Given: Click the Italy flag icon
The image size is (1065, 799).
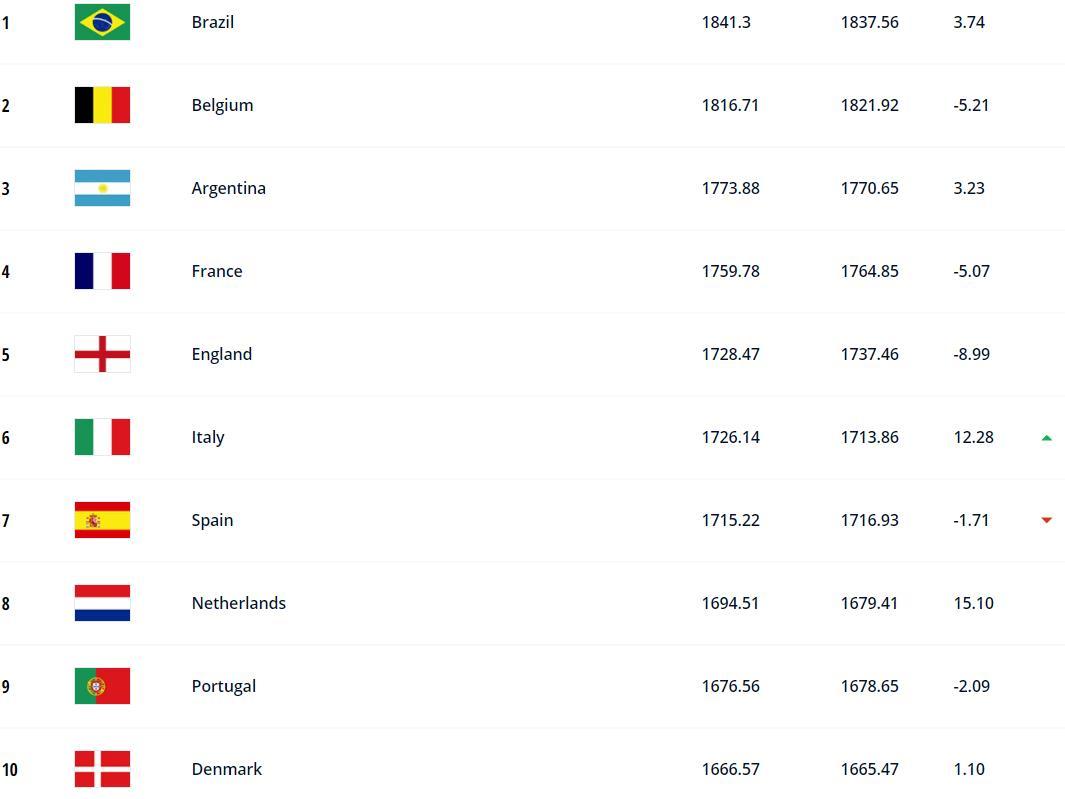Looking at the screenshot, I should coord(102,437).
